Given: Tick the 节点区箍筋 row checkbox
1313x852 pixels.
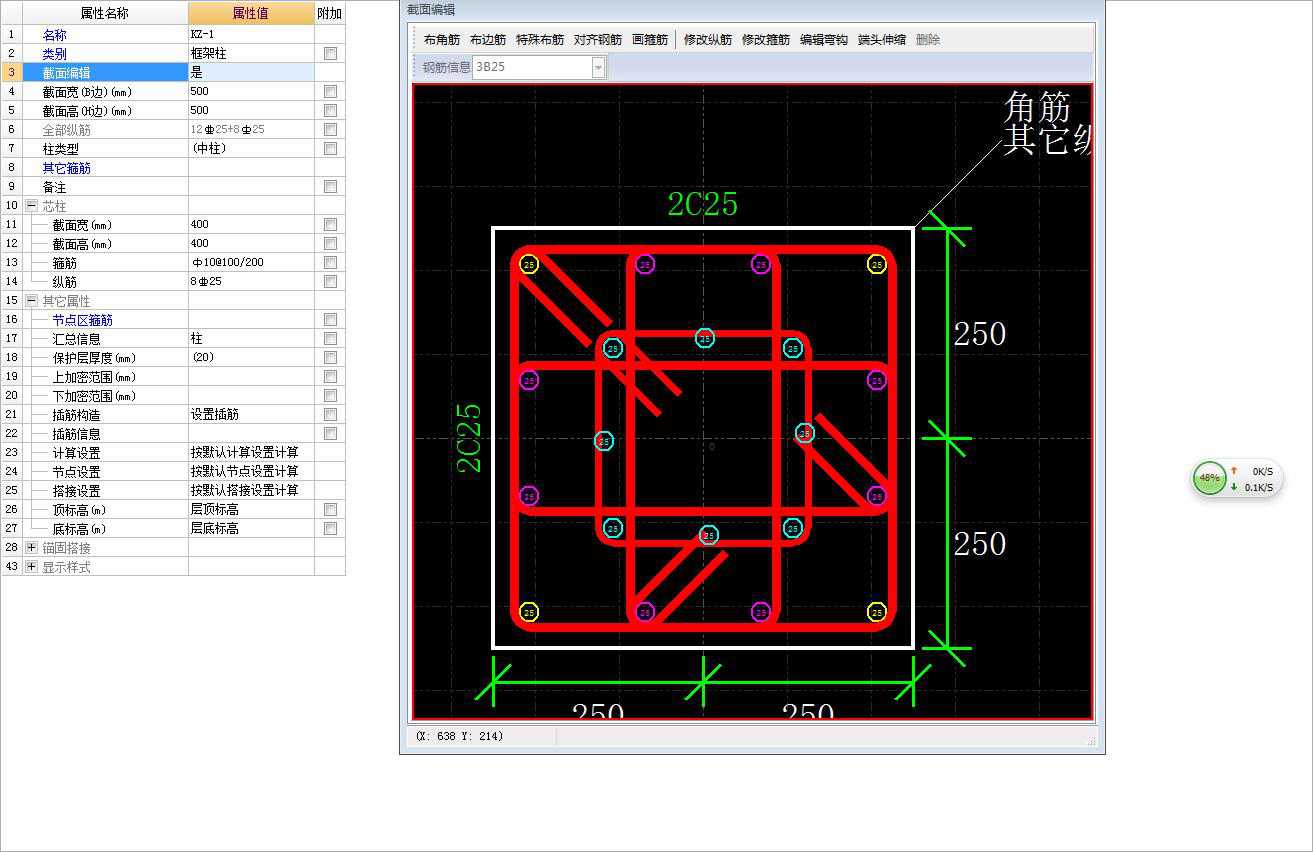Looking at the screenshot, I should [330, 319].
